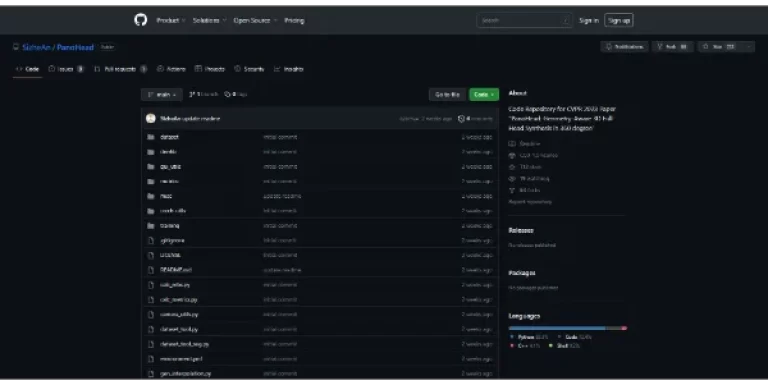The image size is (768, 385).
Task: Focus the GitHub search field
Action: 524,21
